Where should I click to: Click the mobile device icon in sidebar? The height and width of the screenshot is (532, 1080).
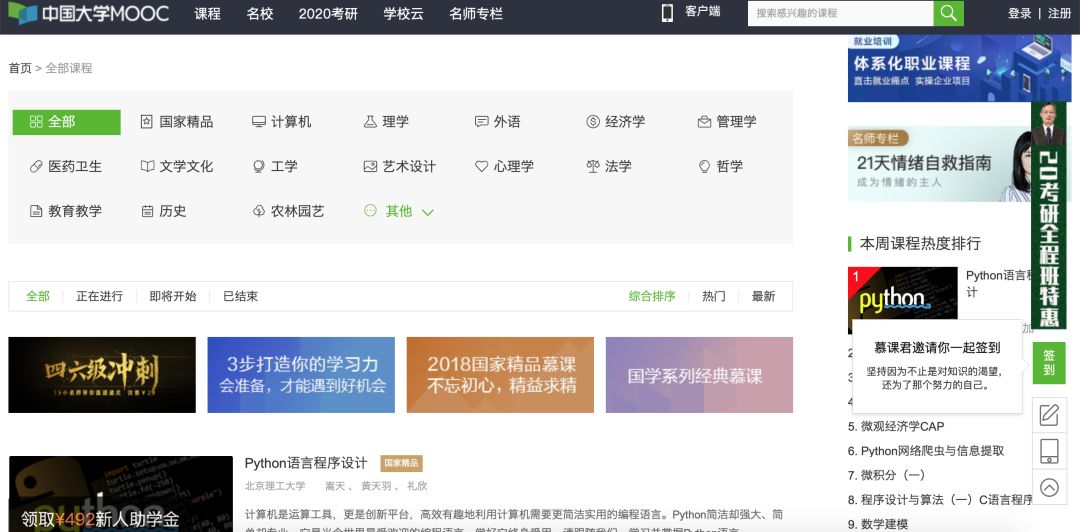click(x=1049, y=451)
